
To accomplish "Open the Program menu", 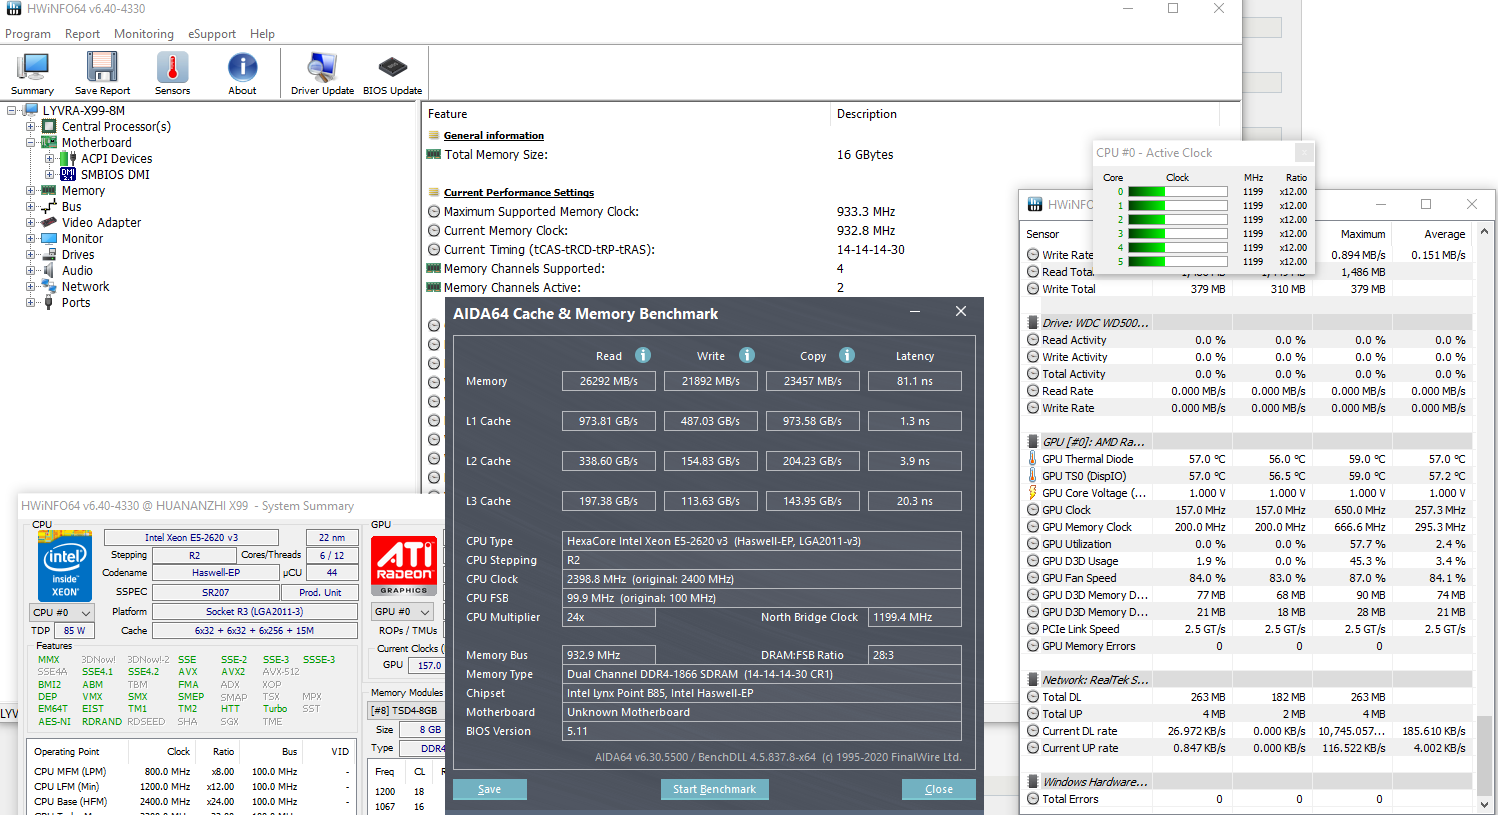I will pyautogui.click(x=28, y=34).
